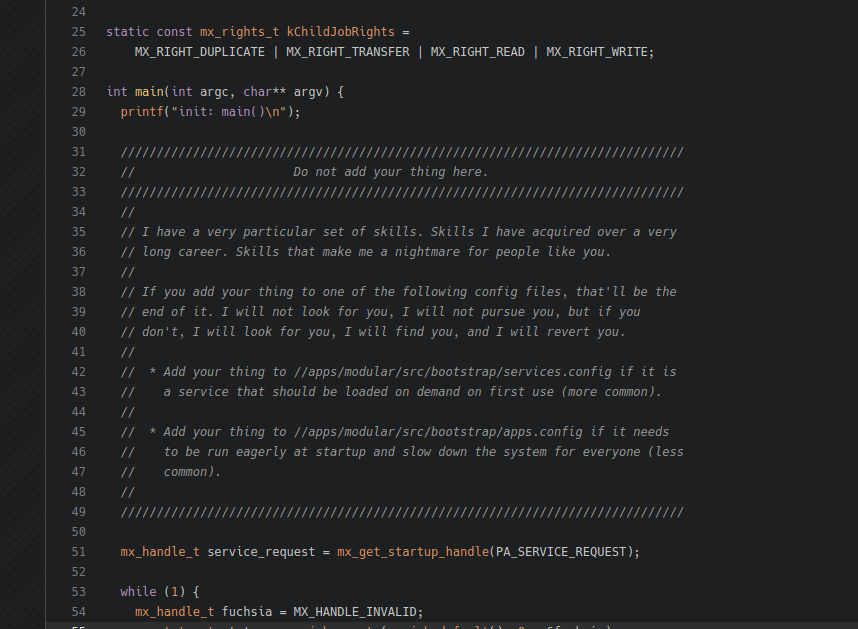Click the main function name
858x629 pixels.
click(149, 92)
